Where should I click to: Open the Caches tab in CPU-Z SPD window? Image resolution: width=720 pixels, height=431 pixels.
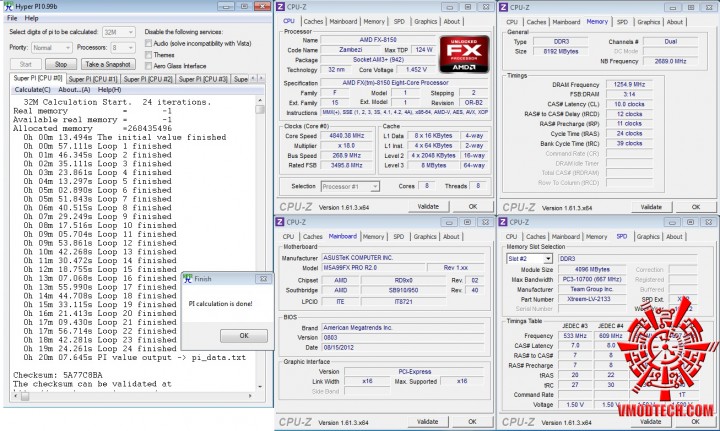coord(535,236)
